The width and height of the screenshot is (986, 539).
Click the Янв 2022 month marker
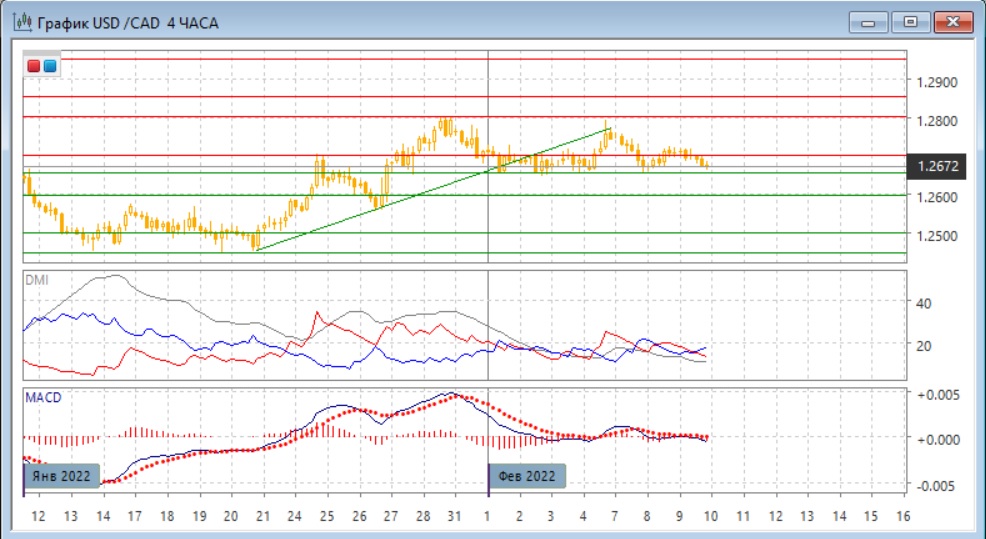click(x=64, y=475)
